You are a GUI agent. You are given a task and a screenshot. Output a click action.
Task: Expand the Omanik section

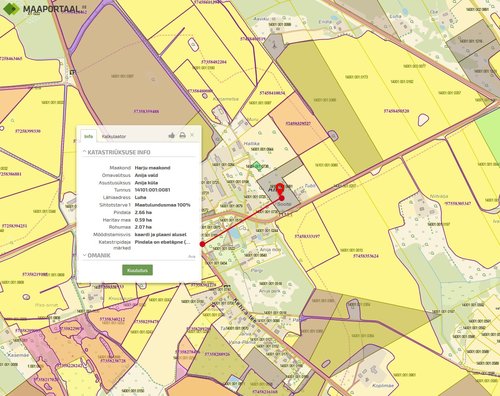click(97, 255)
